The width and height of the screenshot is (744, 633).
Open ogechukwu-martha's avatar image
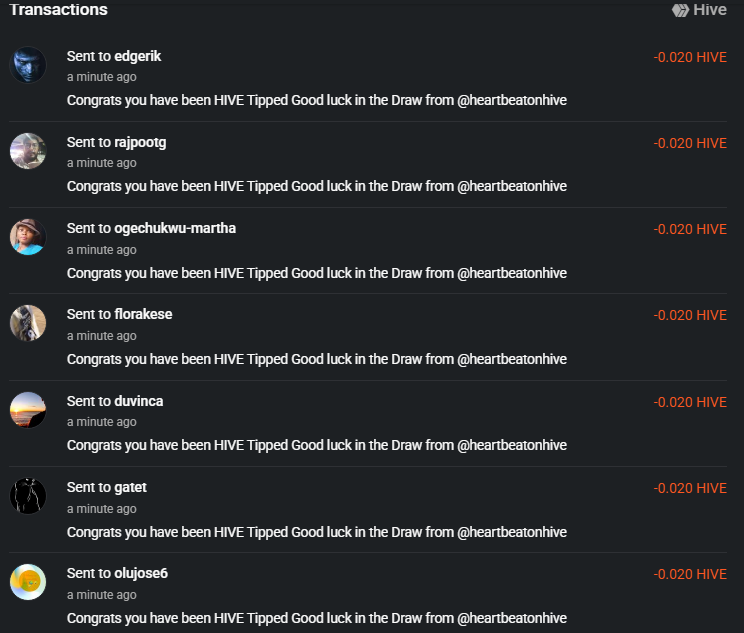(28, 237)
